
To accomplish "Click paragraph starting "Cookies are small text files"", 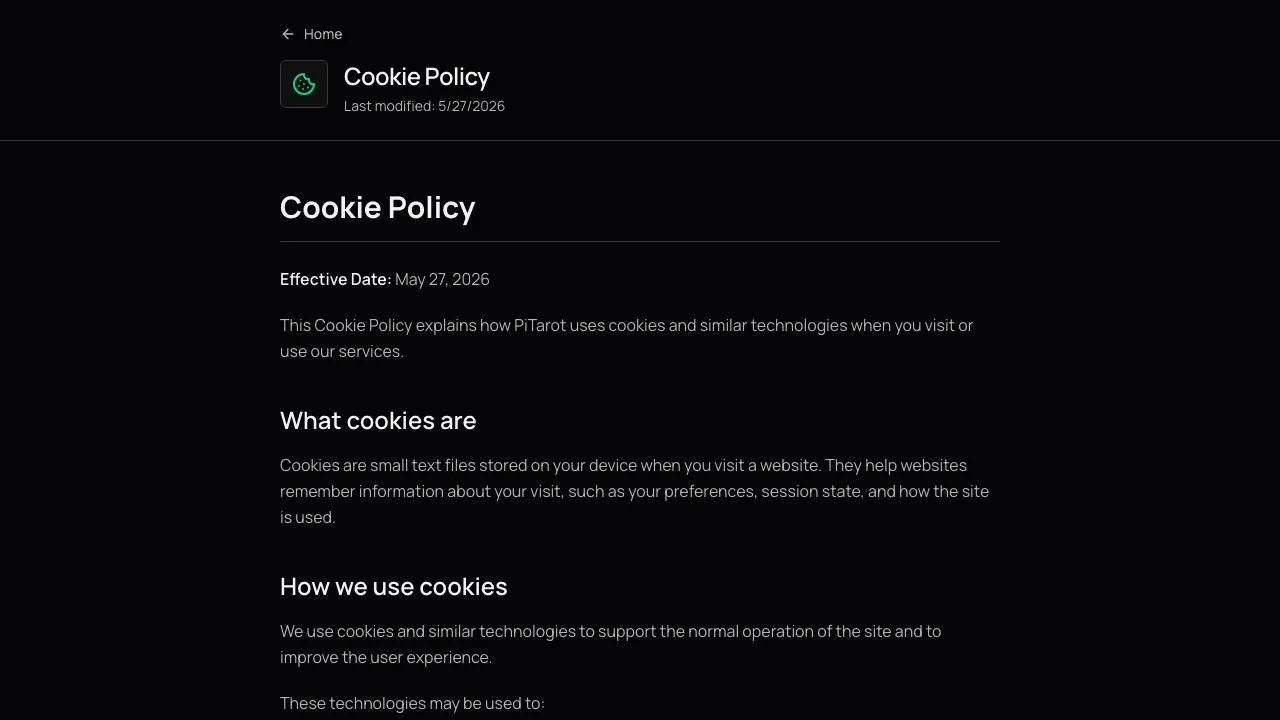I will click(634, 491).
